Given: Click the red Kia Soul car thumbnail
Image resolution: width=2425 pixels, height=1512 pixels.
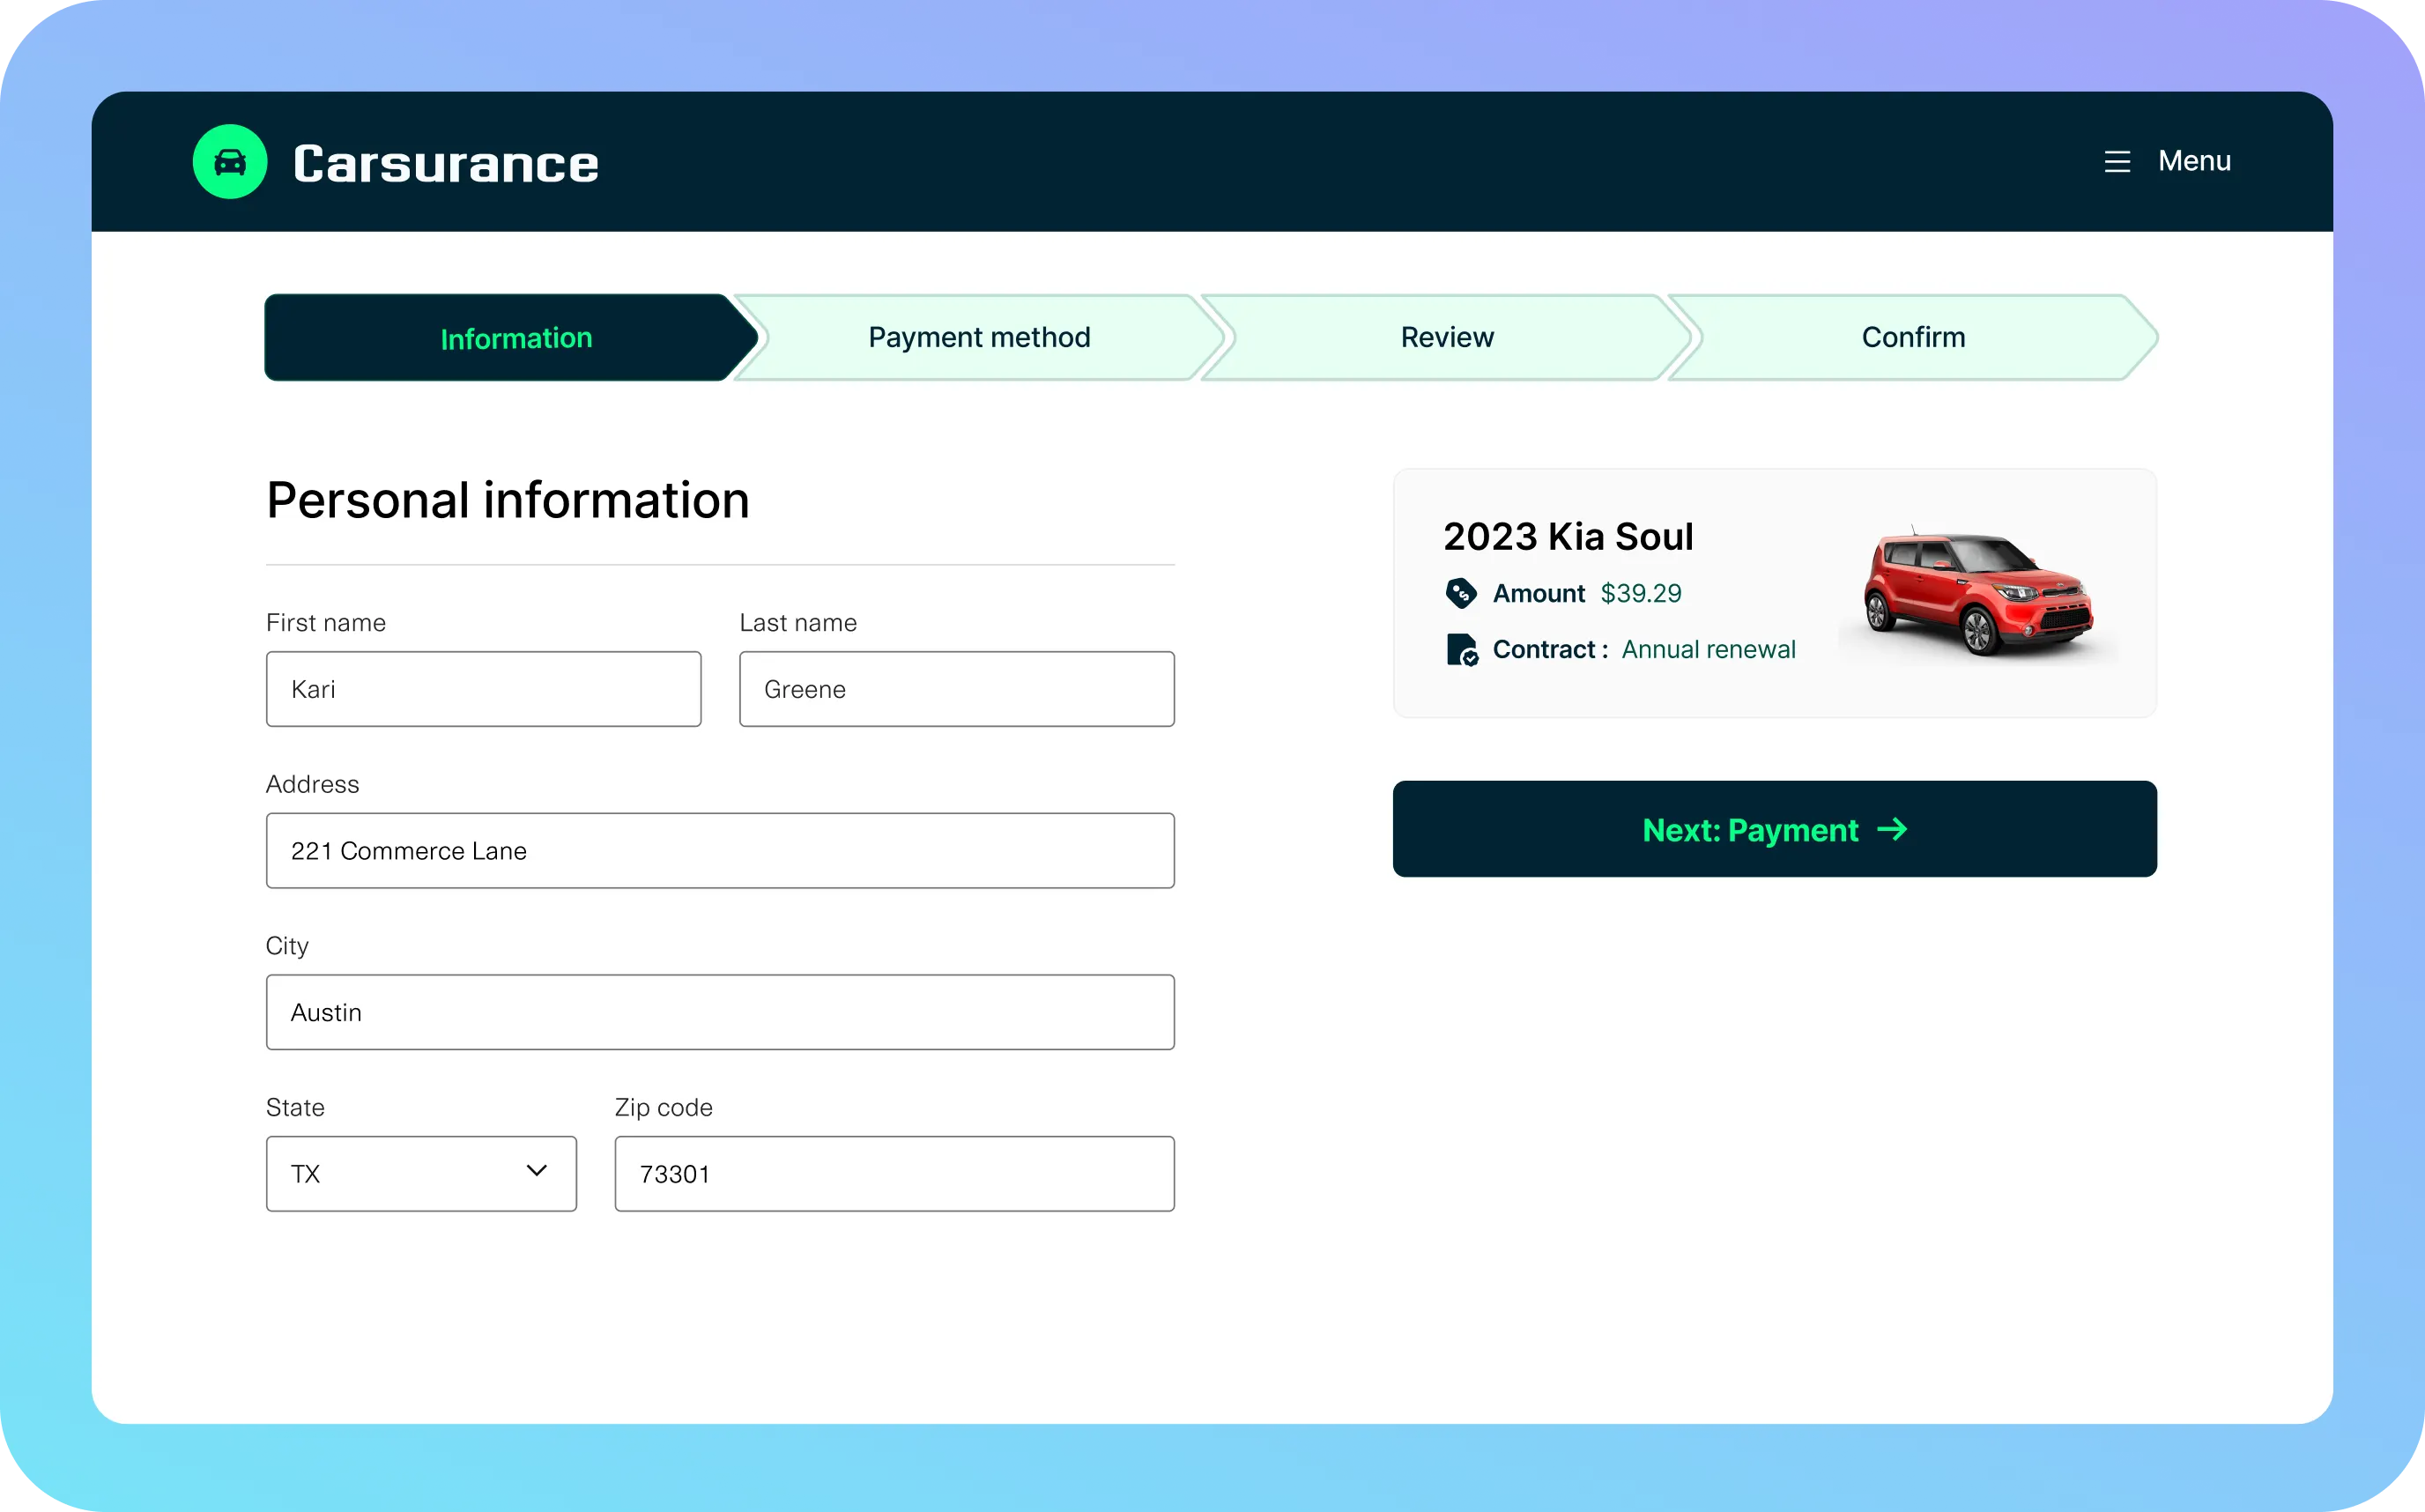Looking at the screenshot, I should tap(1978, 592).
